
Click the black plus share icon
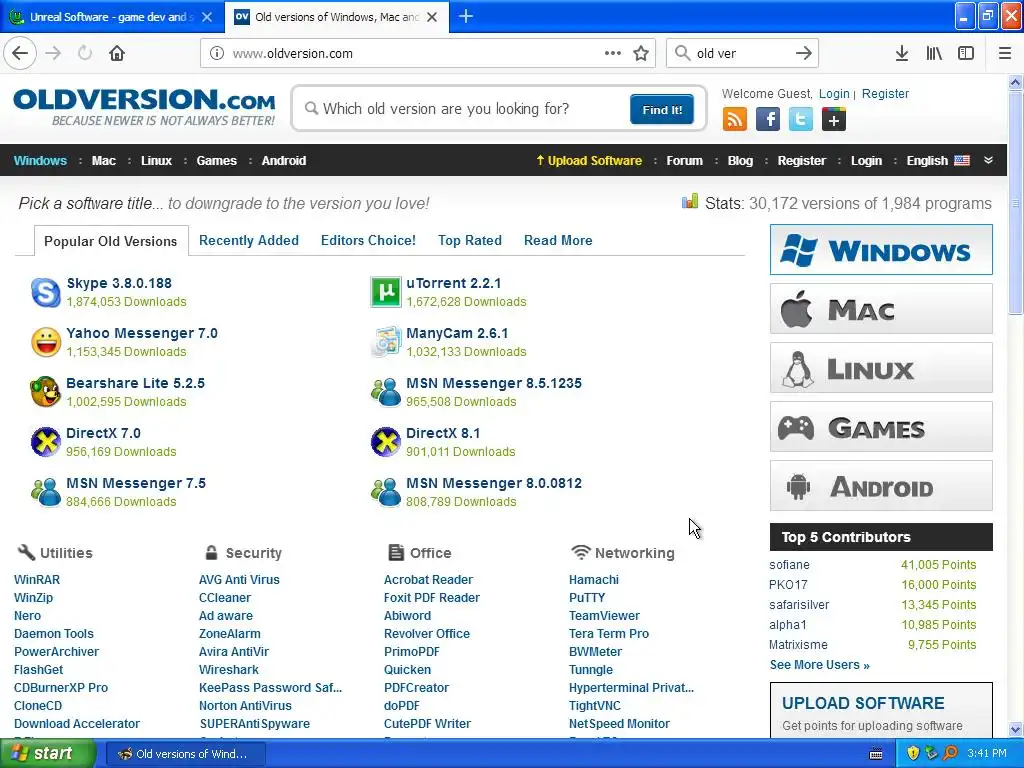point(834,119)
